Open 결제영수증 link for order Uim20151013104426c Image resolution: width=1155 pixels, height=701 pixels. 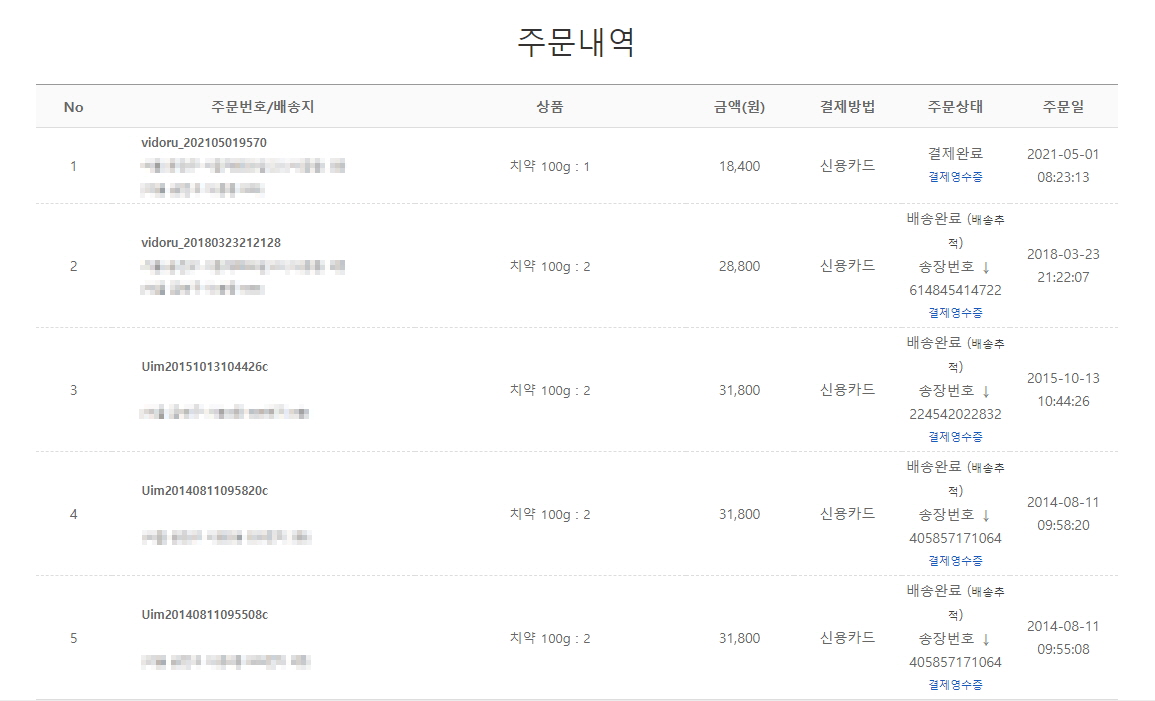[955, 437]
